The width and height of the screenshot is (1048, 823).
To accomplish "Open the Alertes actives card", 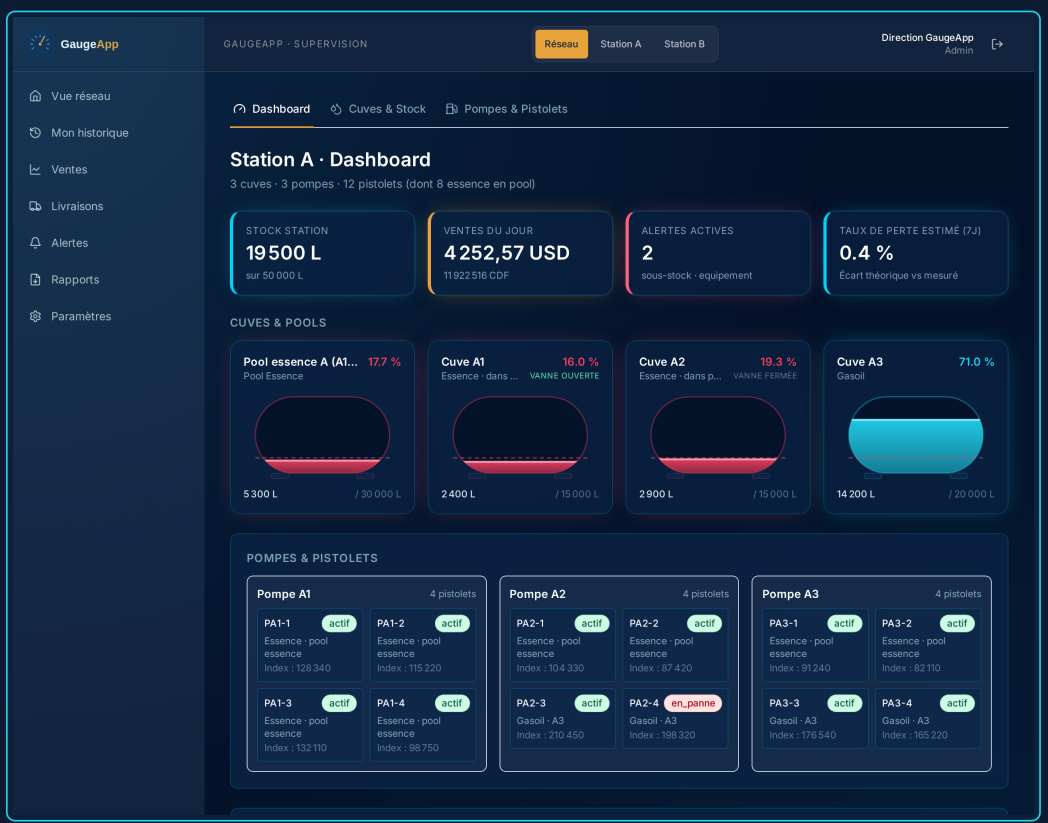I will pos(718,253).
